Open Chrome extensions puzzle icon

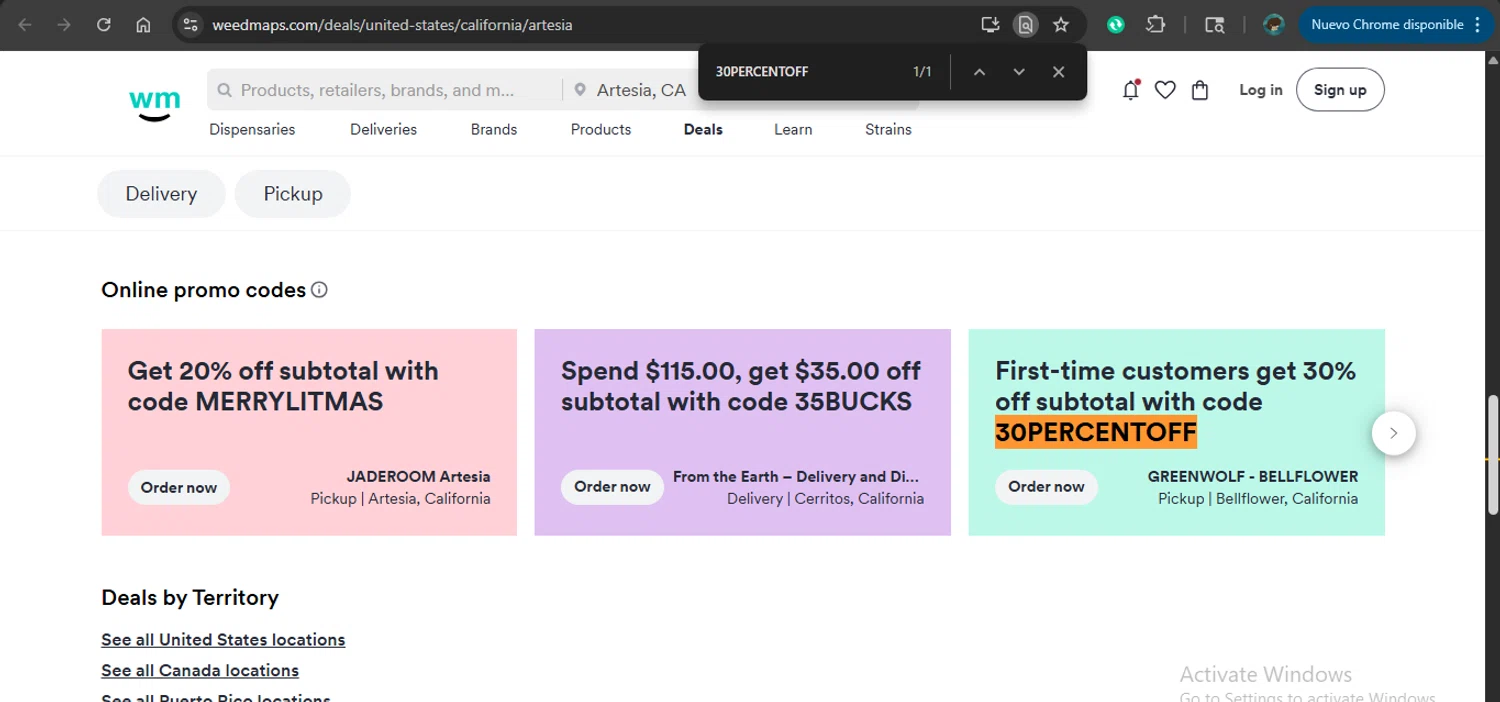1156,25
